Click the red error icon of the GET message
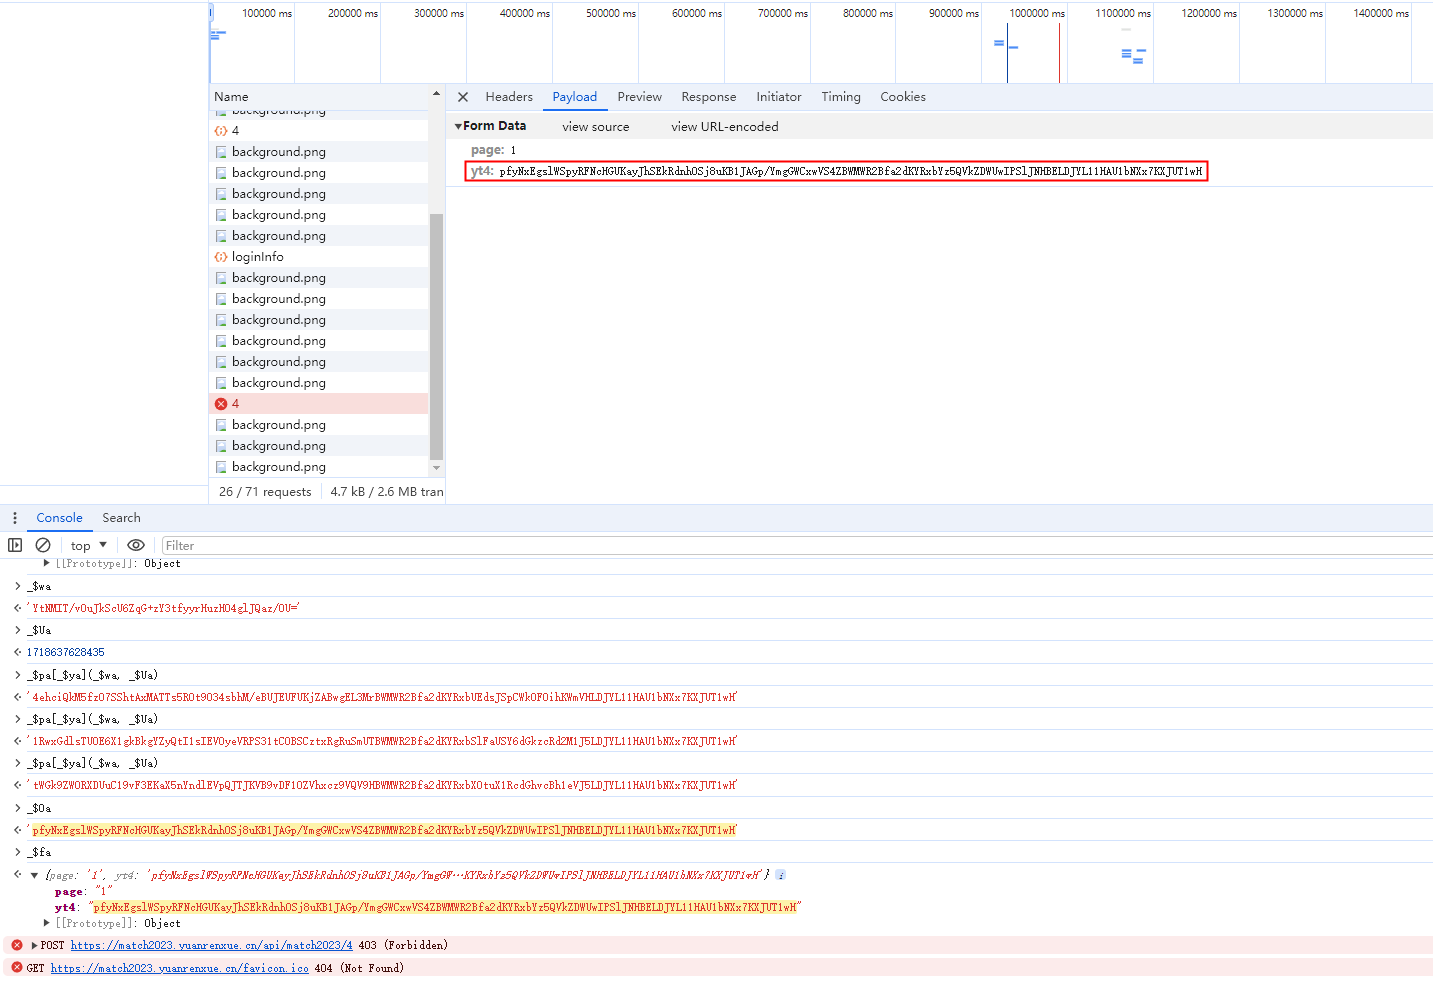Viewport: 1433px width, 982px height. tap(16, 968)
